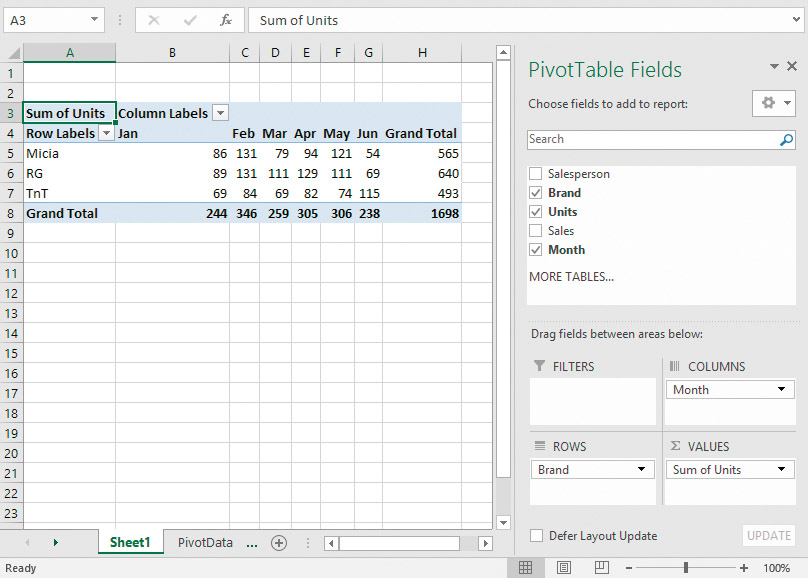Close the PivotTable Fields pane

coord(792,66)
